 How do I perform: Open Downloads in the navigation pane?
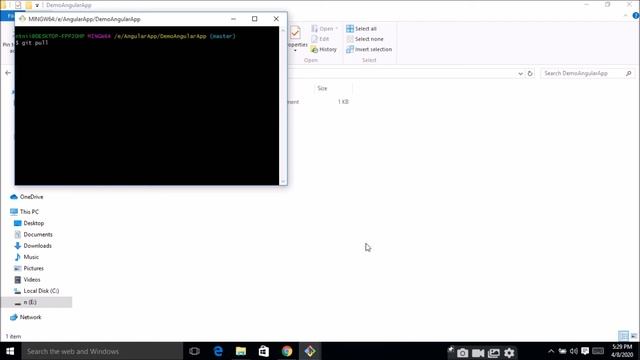coord(33,246)
